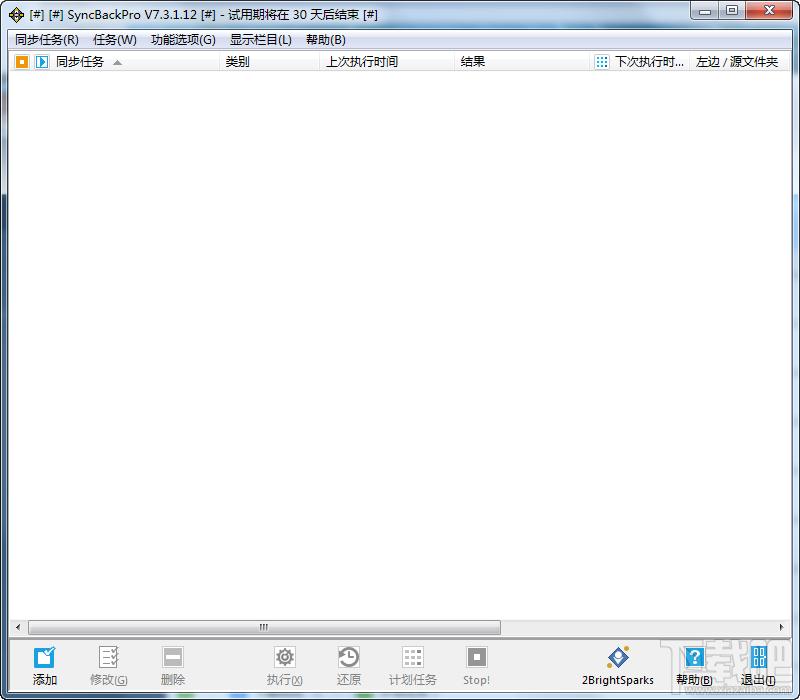Viewport: 800px width, 700px height.
Task: Close the SyncBackPro window
Action: (x=769, y=11)
